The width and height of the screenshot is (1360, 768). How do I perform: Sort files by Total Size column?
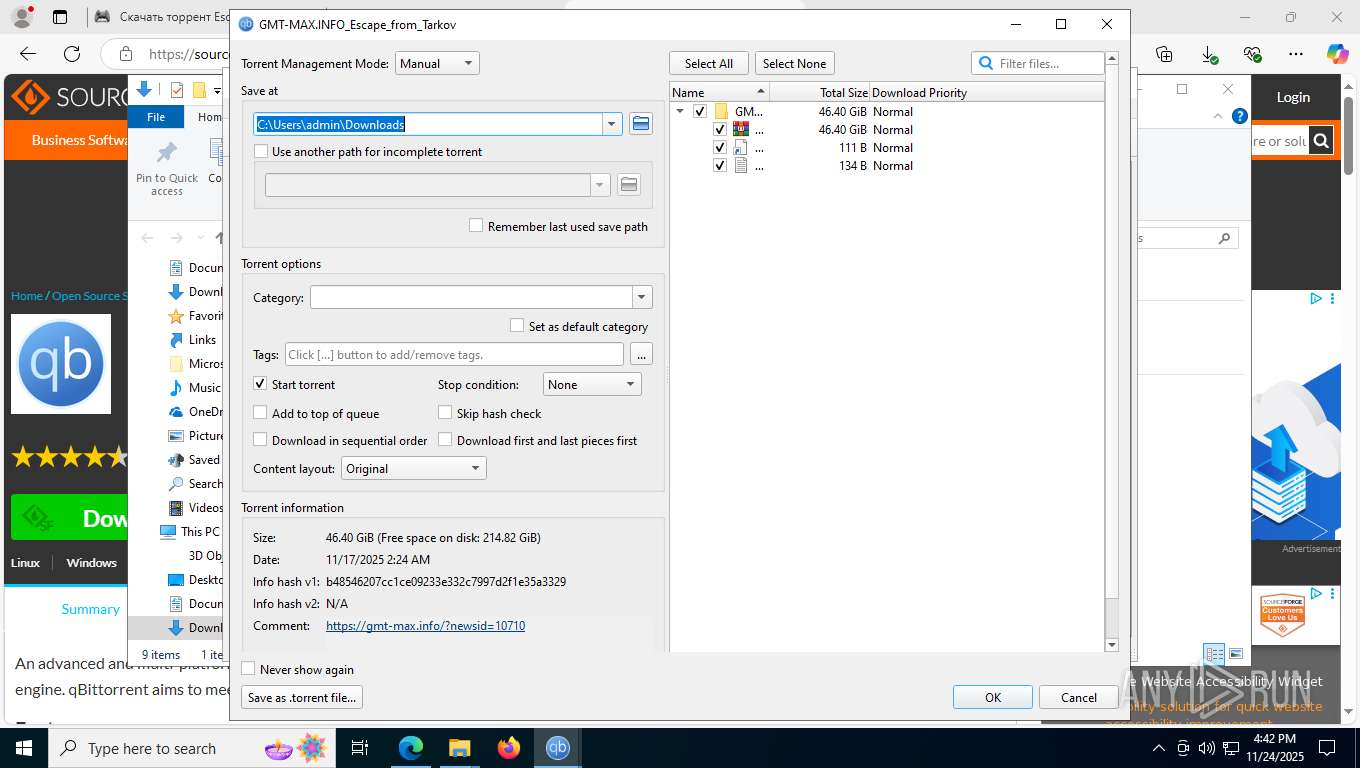click(820, 92)
